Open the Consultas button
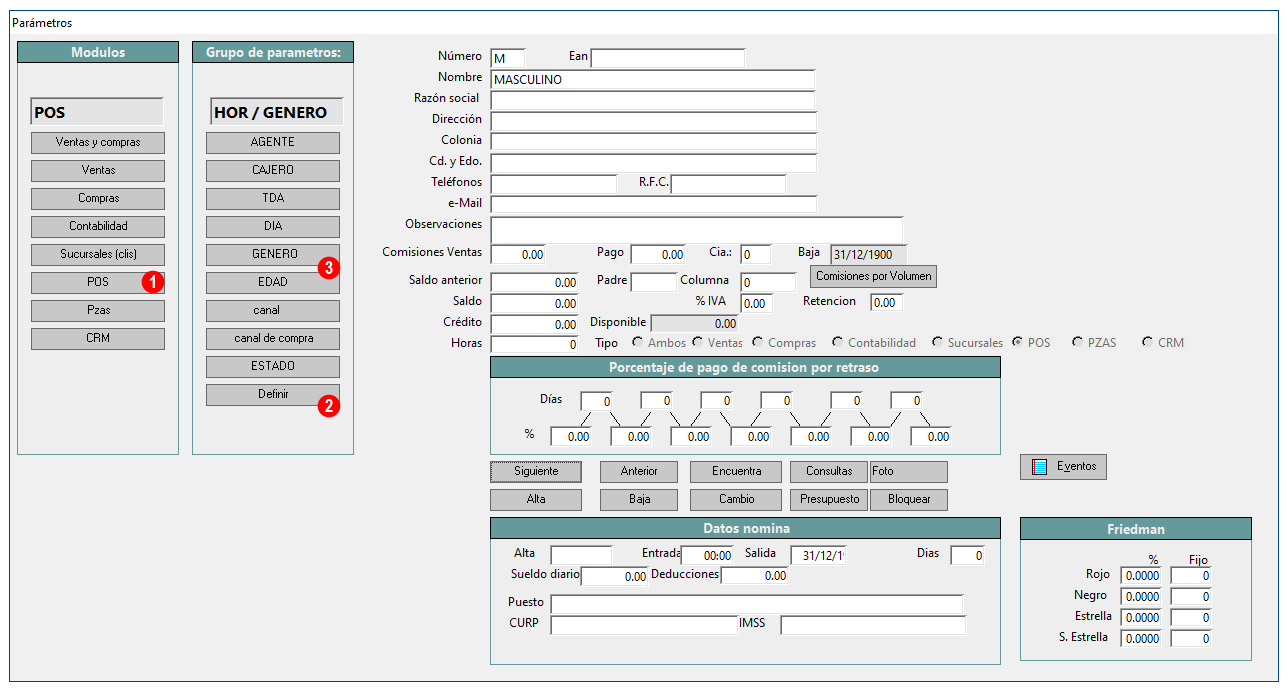The height and width of the screenshot is (691, 1287). [829, 471]
